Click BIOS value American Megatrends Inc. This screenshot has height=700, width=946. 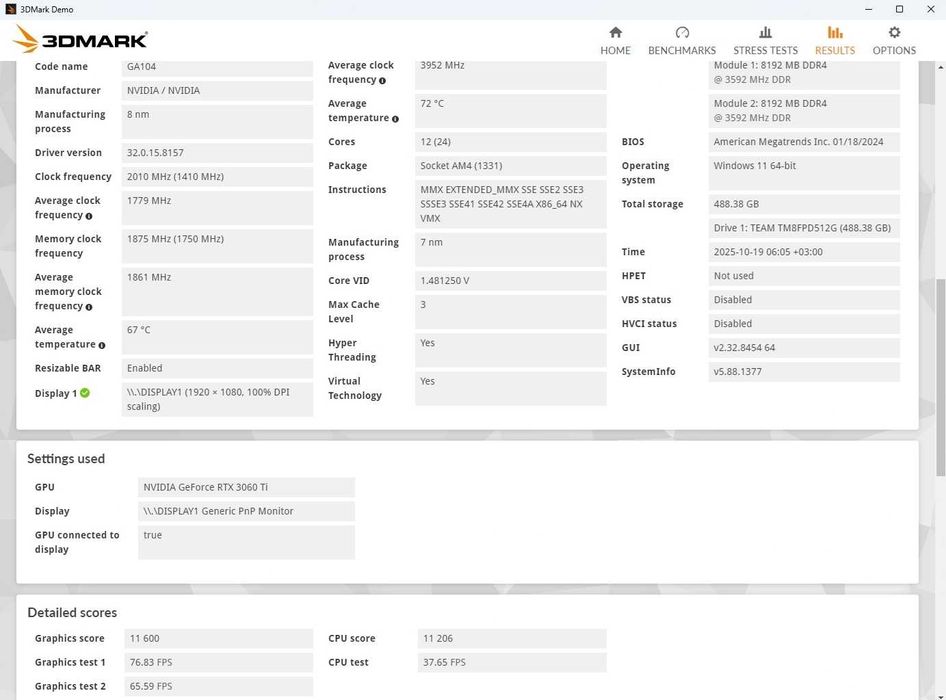click(804, 142)
